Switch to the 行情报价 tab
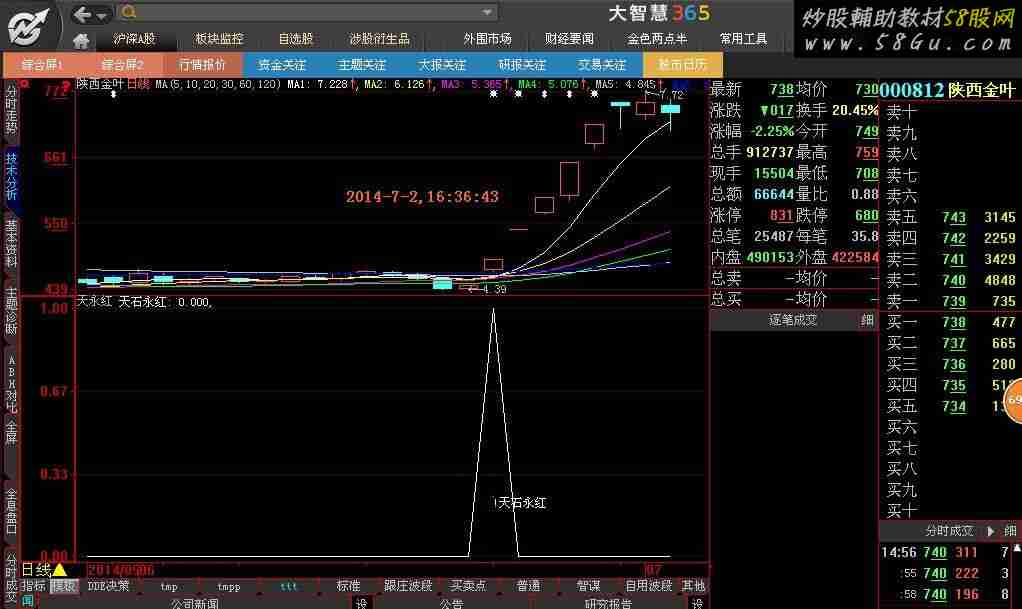The height and width of the screenshot is (609, 1022). click(202, 65)
